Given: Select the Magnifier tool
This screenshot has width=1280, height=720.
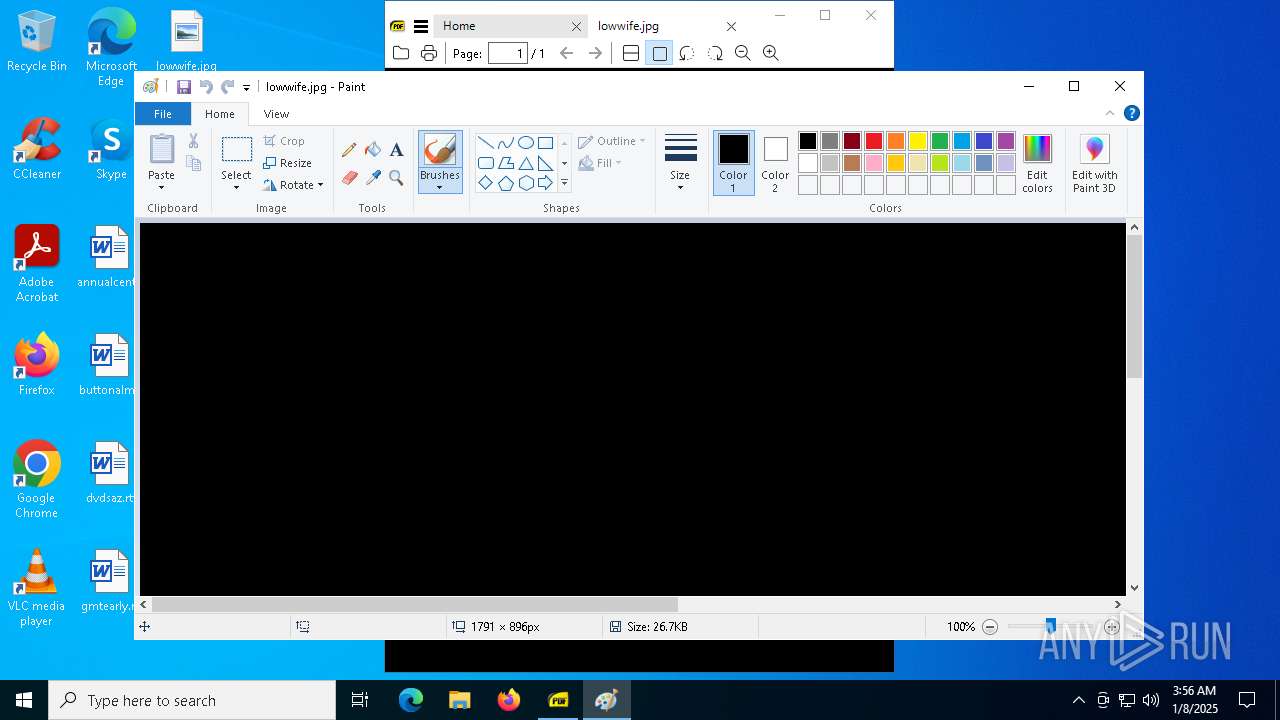Looking at the screenshot, I should [396, 178].
